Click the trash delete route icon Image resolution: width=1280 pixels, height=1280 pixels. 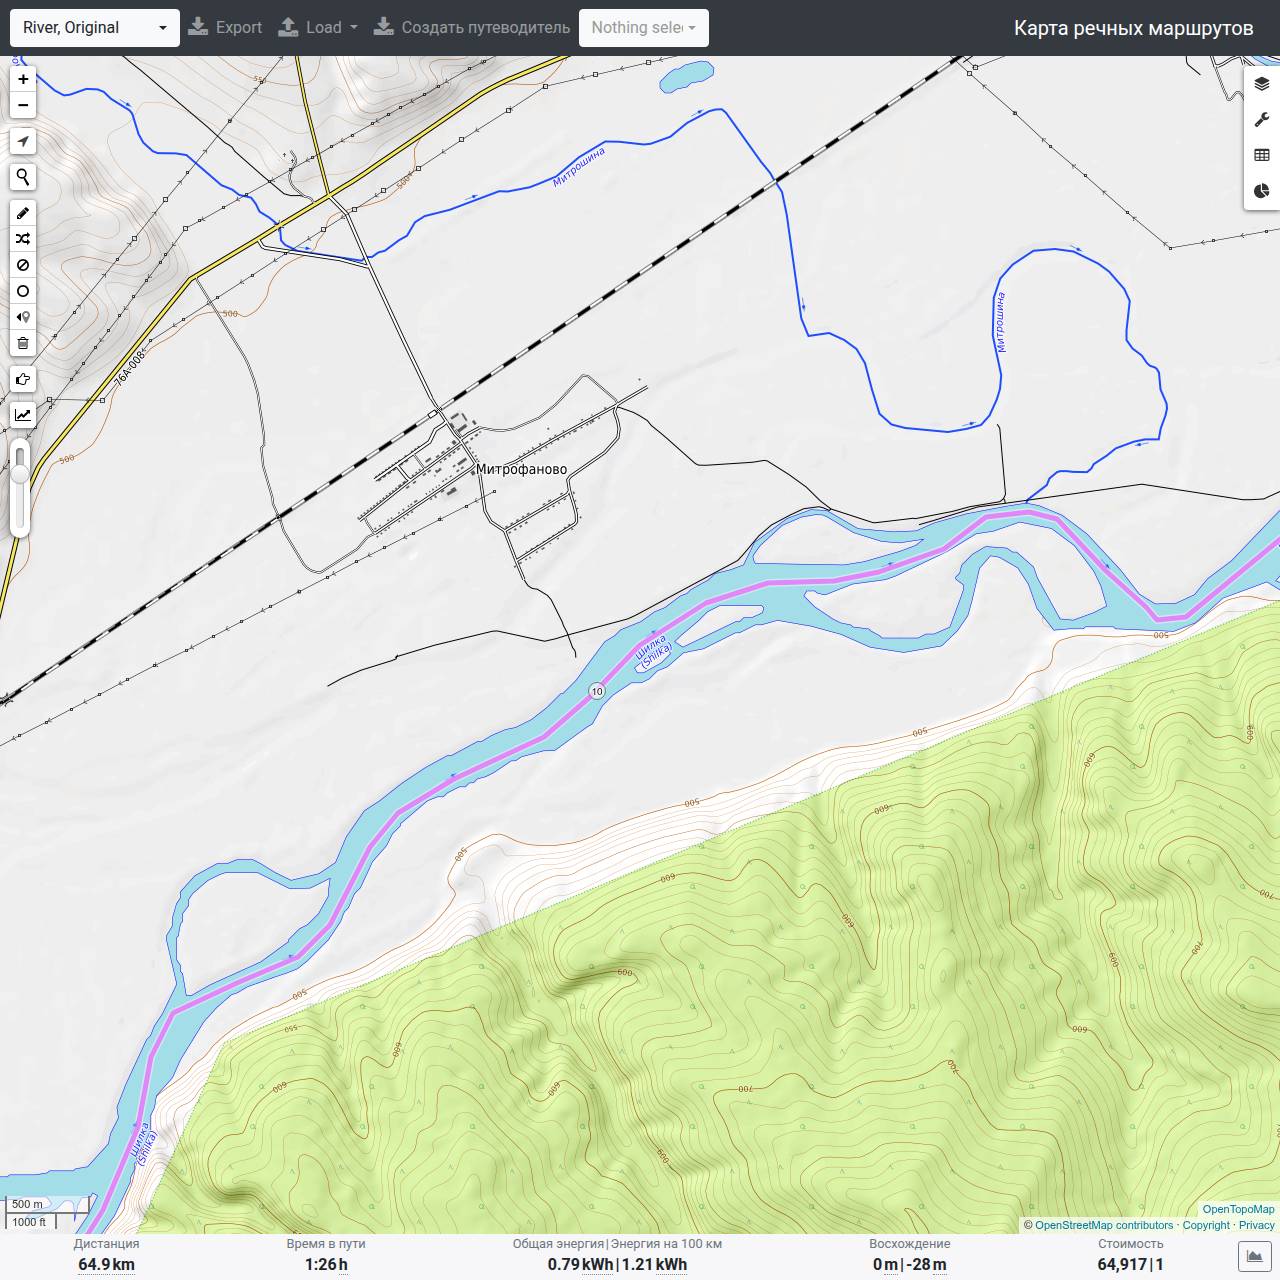coord(23,343)
